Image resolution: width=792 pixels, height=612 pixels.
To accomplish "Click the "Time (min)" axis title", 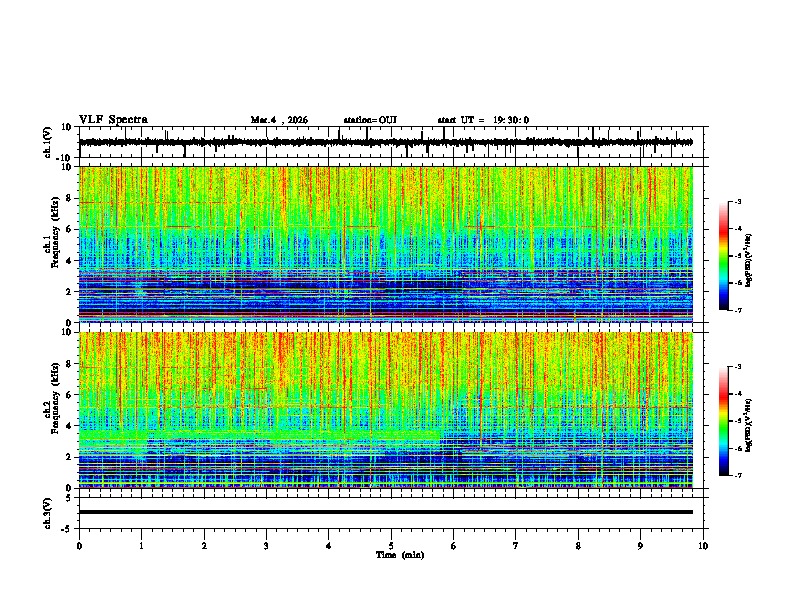I will pos(400,555).
